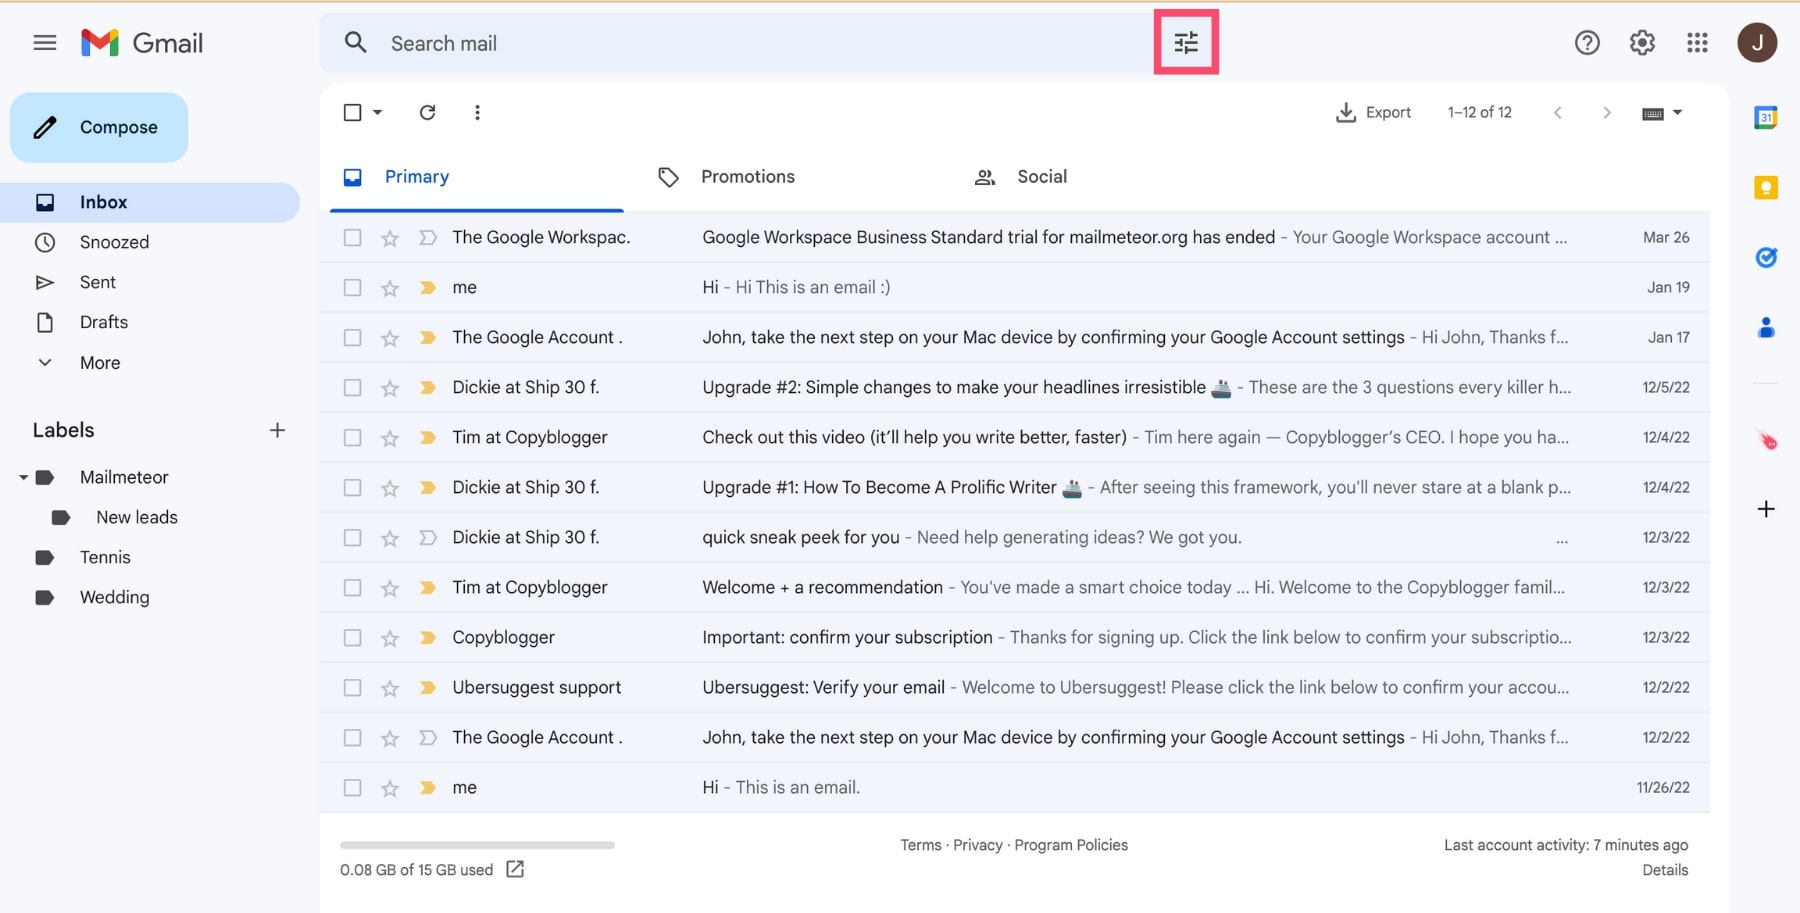
Task: Check the 11/26/22 email from me
Action: [352, 787]
